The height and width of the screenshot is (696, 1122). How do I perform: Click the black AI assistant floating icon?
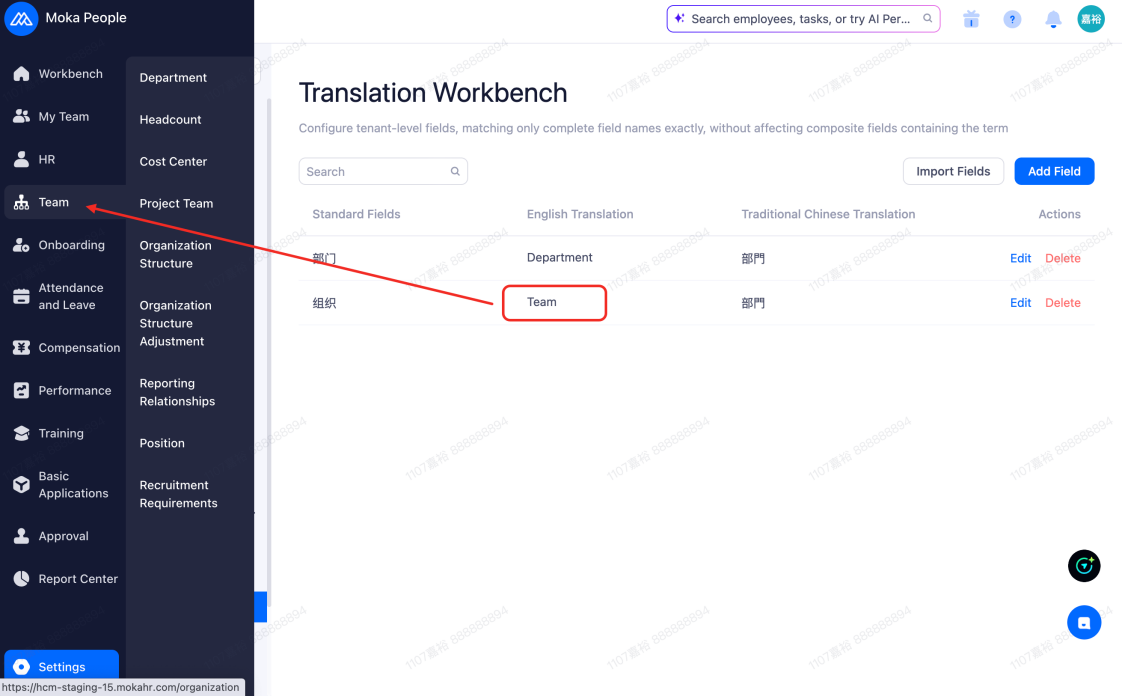tap(1083, 566)
